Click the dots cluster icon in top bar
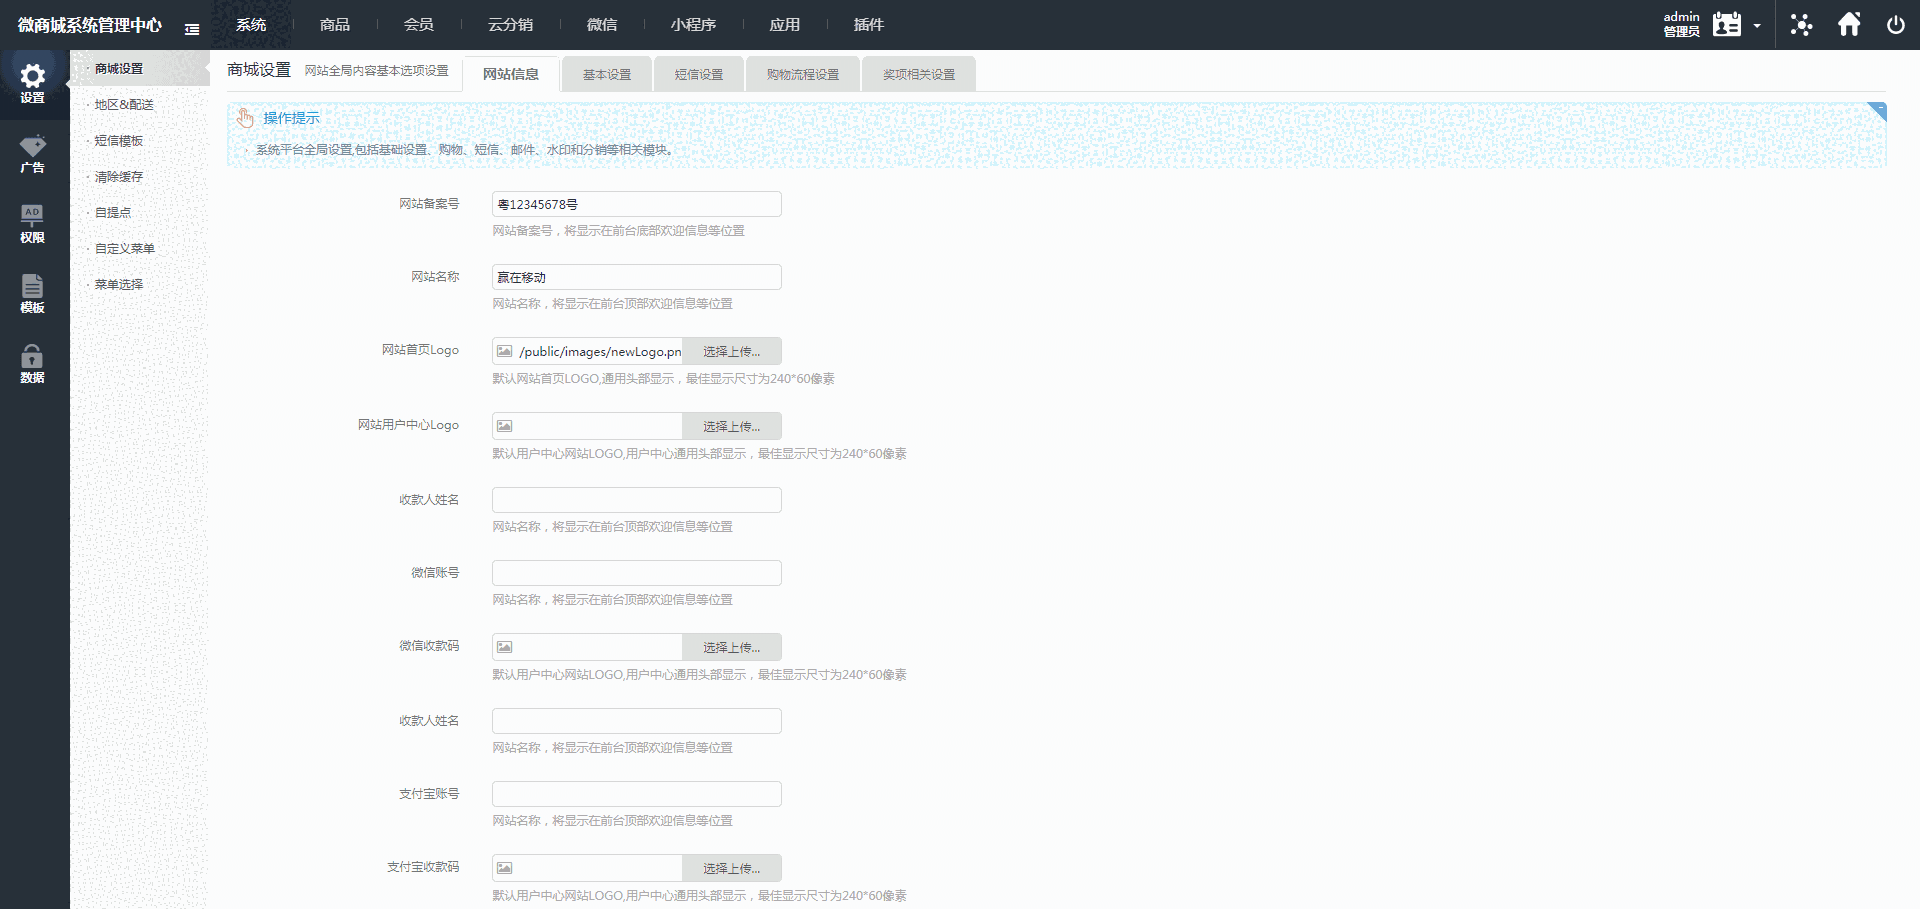Screen dimensions: 1920x909 (1801, 24)
